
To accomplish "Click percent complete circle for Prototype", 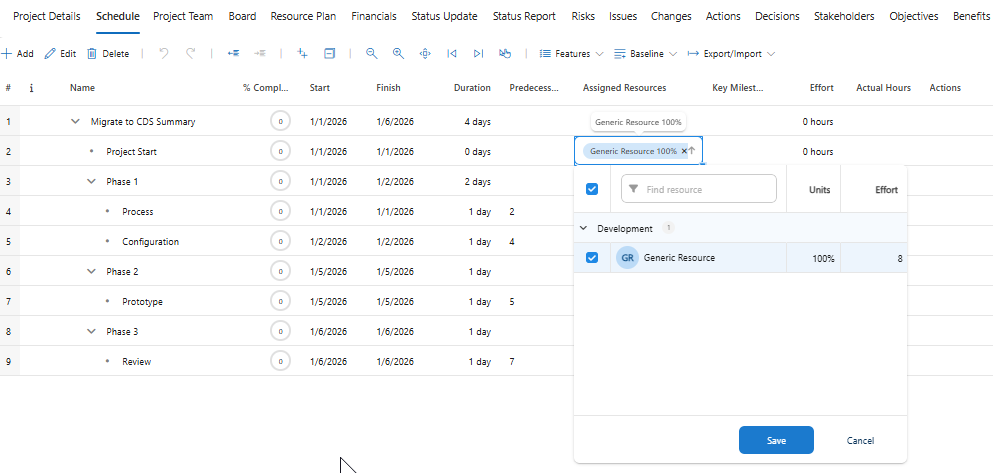I will click(281, 301).
